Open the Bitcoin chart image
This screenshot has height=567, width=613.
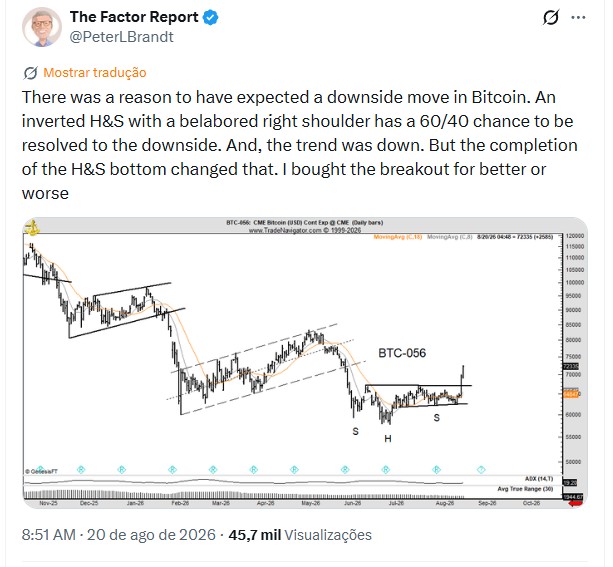(x=305, y=362)
